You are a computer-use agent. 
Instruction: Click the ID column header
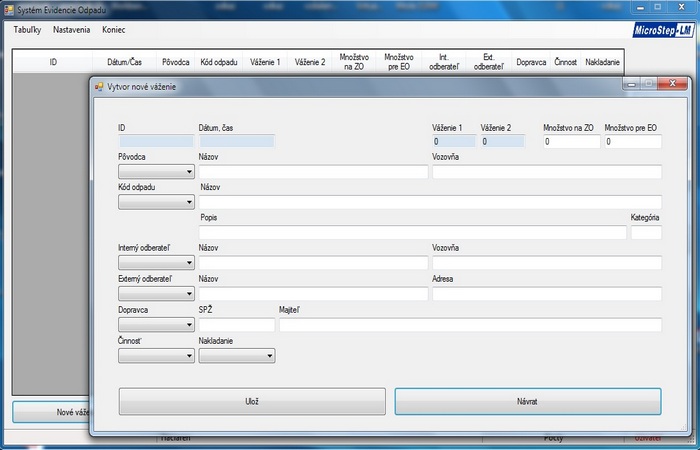click(53, 62)
